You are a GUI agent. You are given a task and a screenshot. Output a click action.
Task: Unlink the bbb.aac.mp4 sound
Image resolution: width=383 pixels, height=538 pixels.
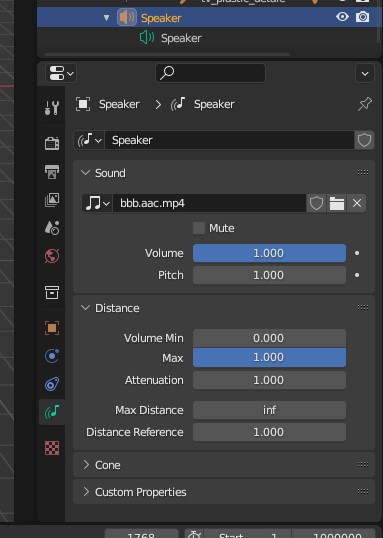tap(357, 203)
